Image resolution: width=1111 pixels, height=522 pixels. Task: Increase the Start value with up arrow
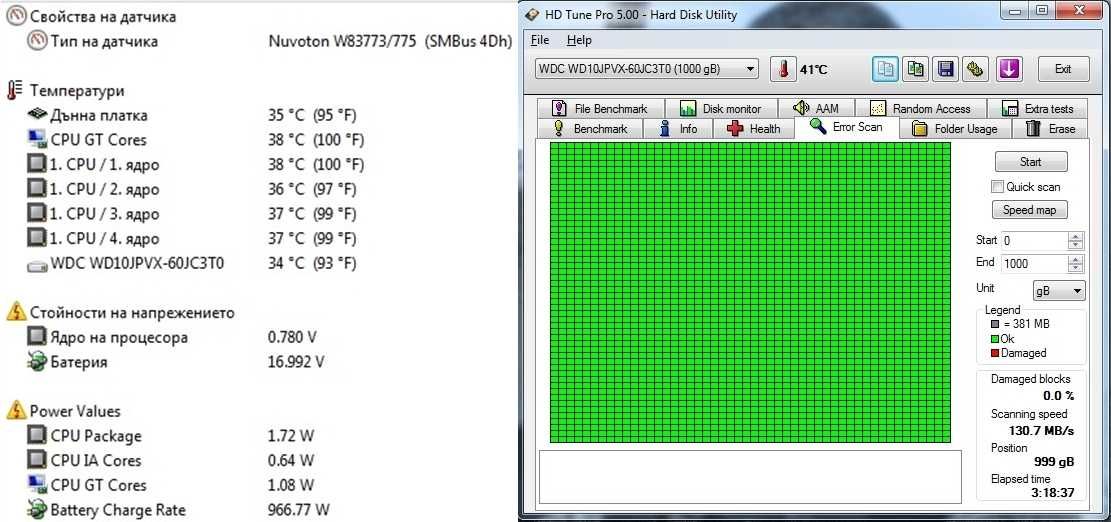[1076, 237]
